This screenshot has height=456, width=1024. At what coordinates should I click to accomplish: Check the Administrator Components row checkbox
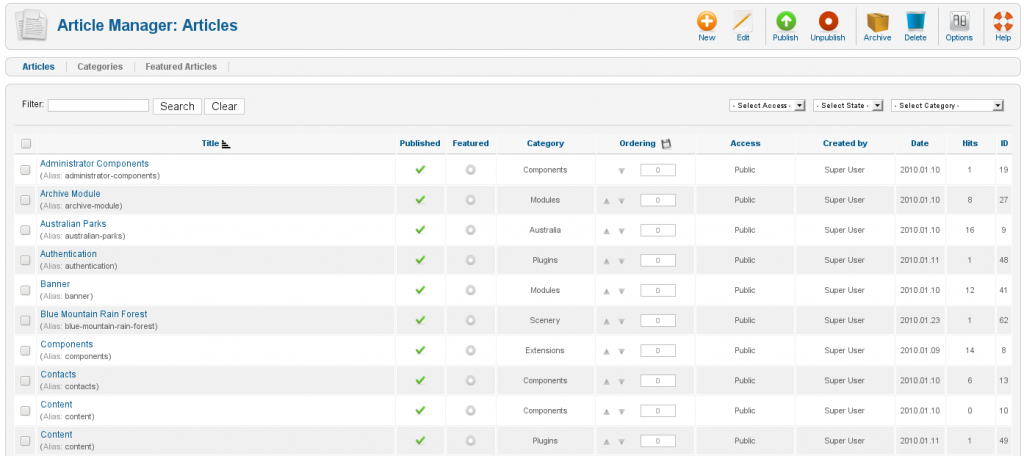(25, 170)
